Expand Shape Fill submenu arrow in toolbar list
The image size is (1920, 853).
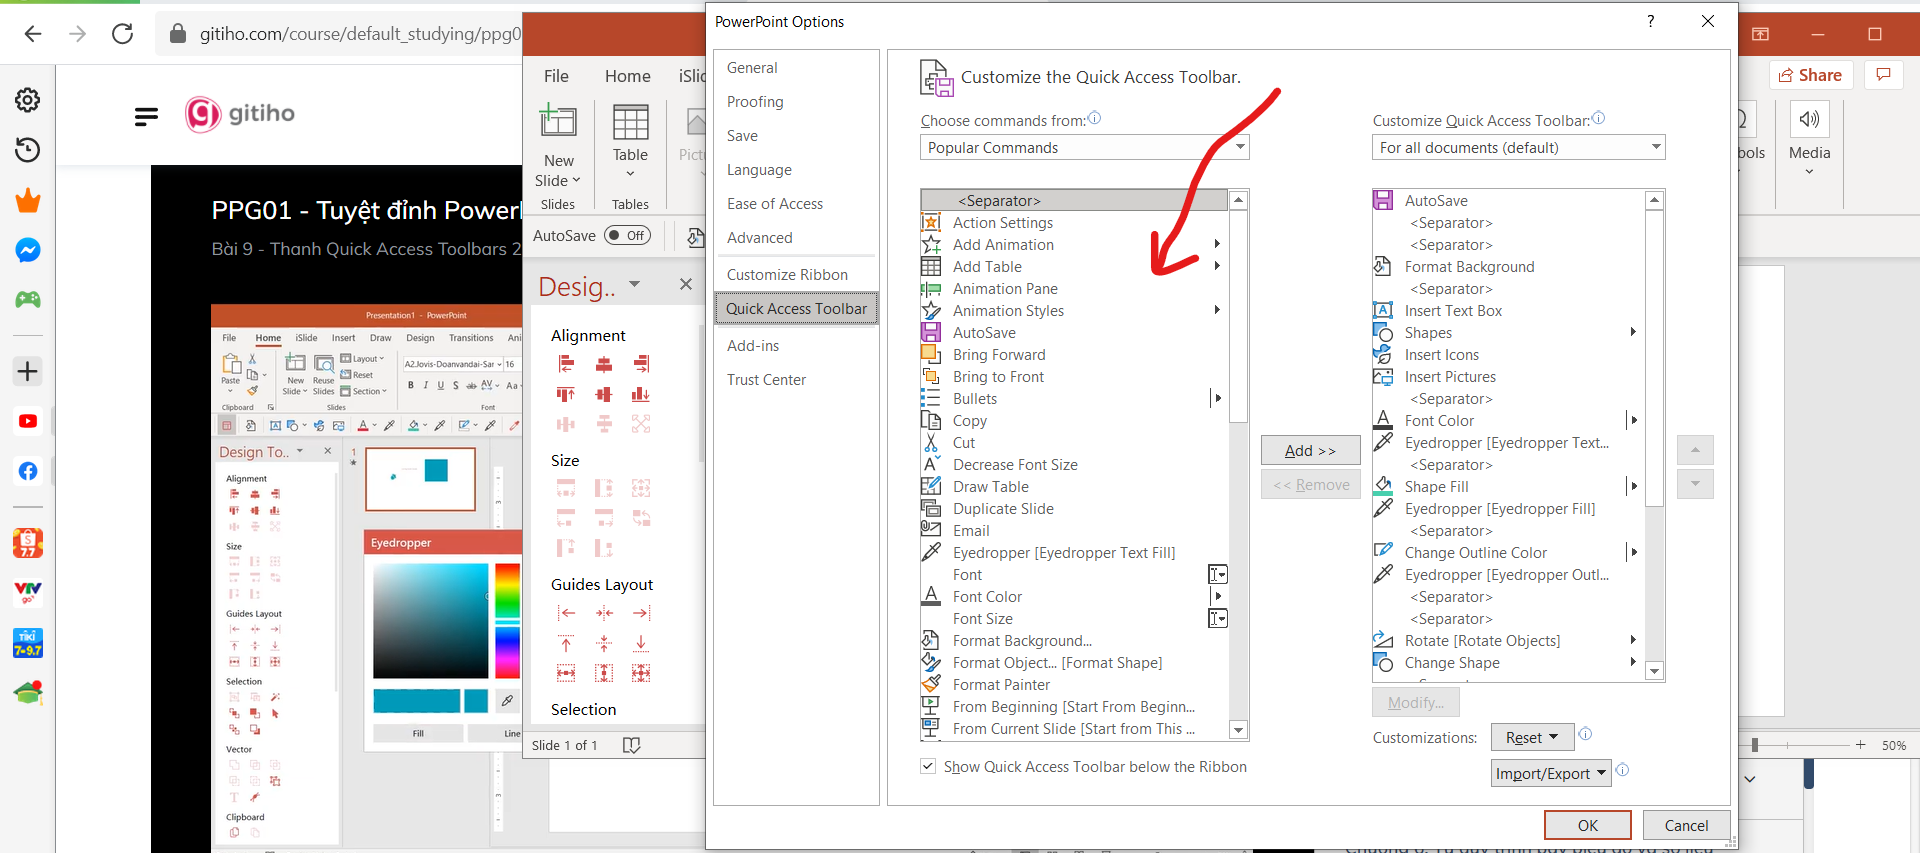coord(1634,486)
